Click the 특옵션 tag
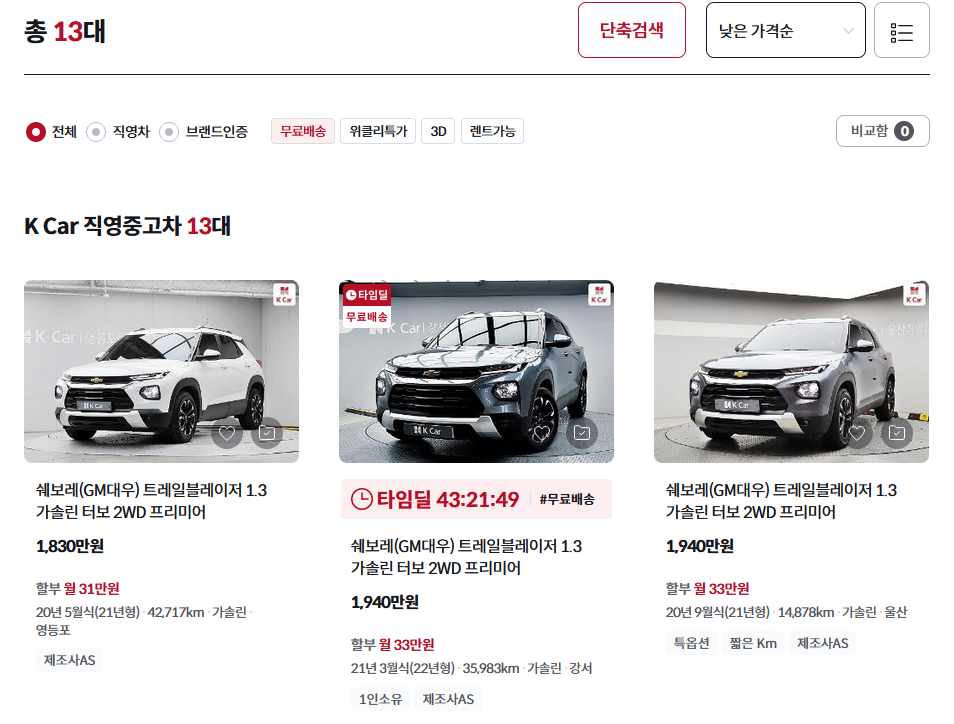Viewport: 954px width, 724px height. click(x=691, y=643)
